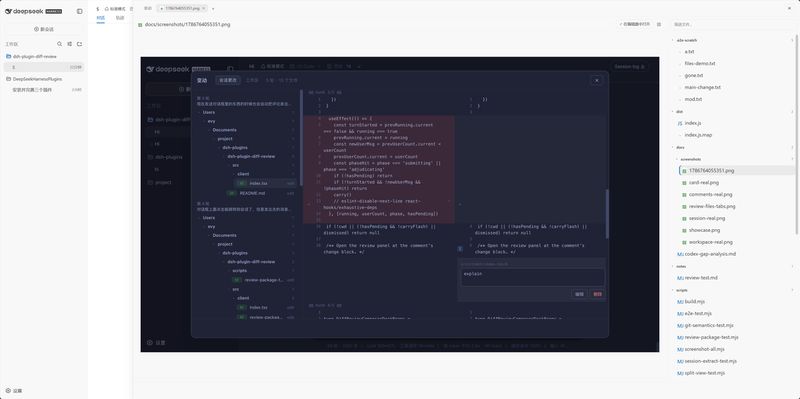
Task: Open main-change.txt in file tree
Action: [703, 87]
